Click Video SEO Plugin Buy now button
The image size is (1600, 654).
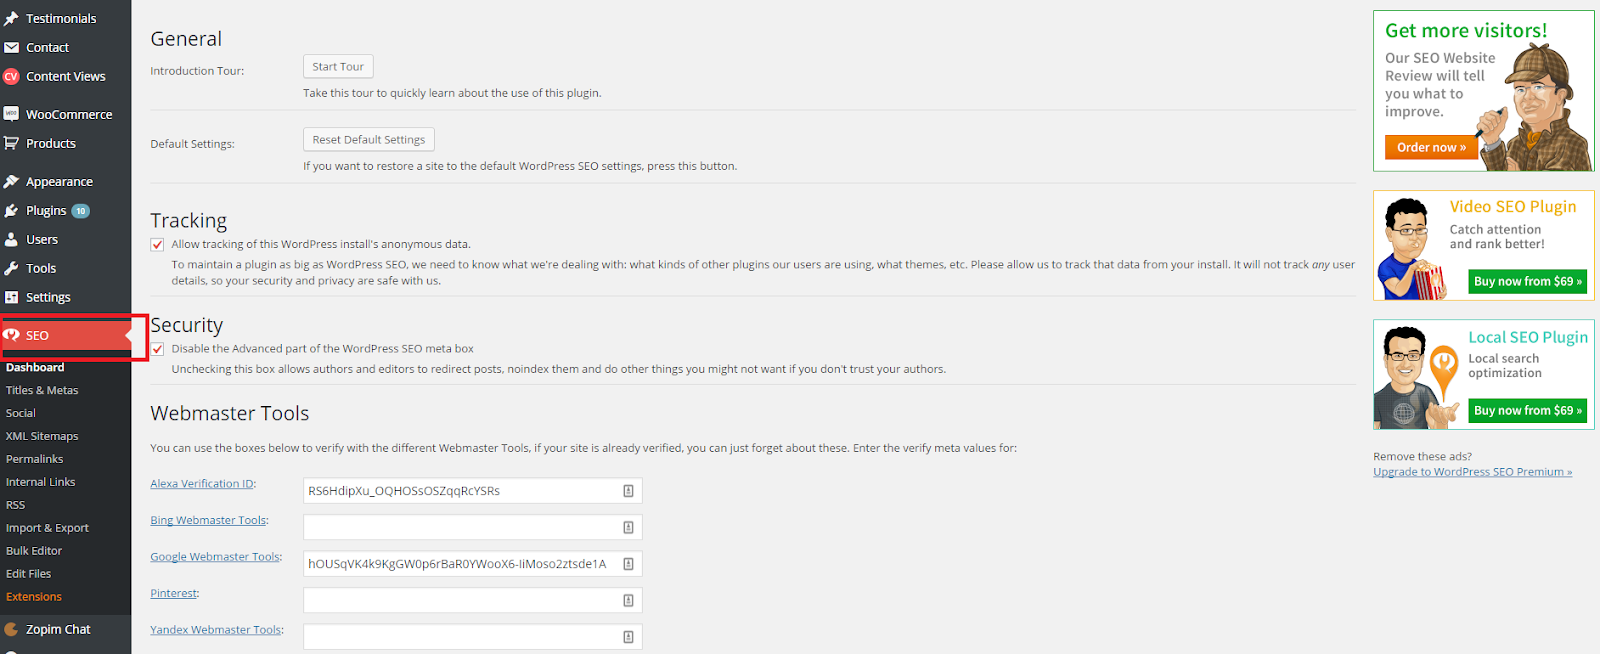tap(1528, 281)
